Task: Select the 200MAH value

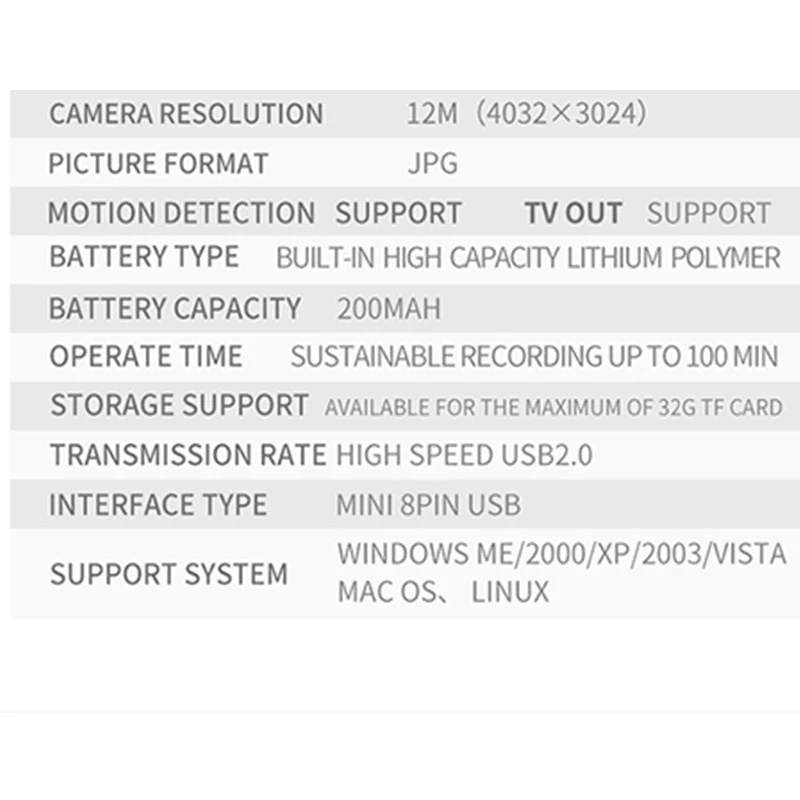Action: click(x=389, y=309)
